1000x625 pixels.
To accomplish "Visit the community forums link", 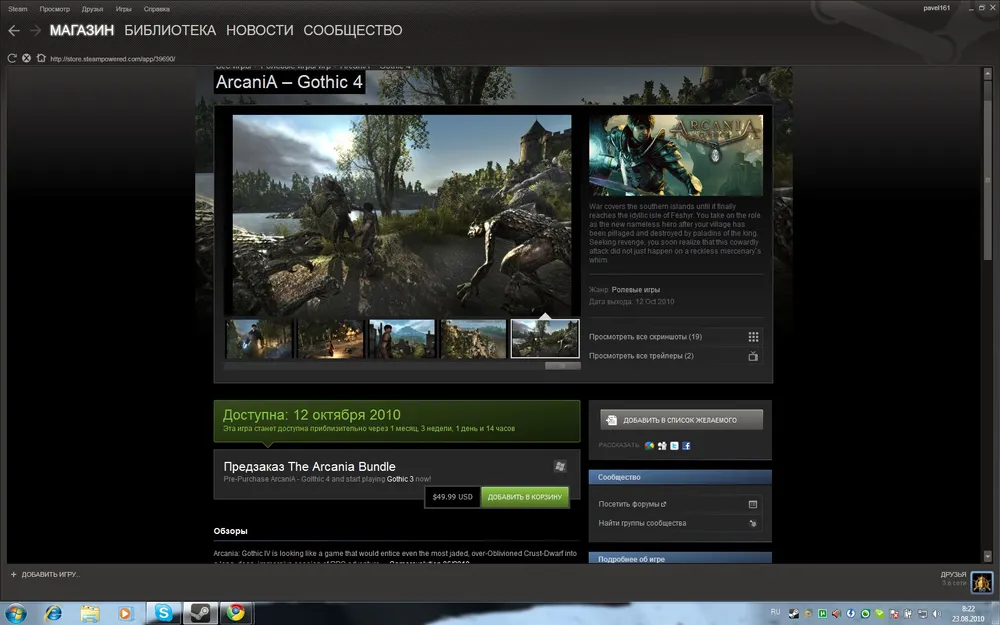I will pyautogui.click(x=632, y=504).
